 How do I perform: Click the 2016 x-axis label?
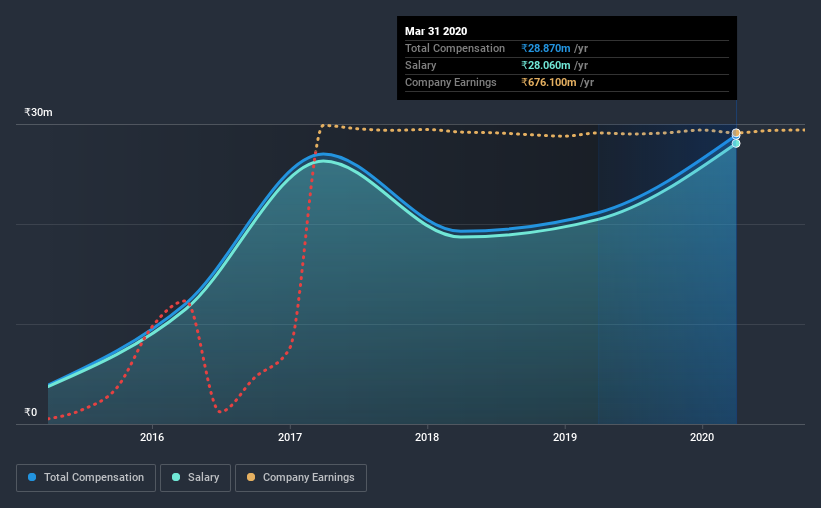[152, 437]
